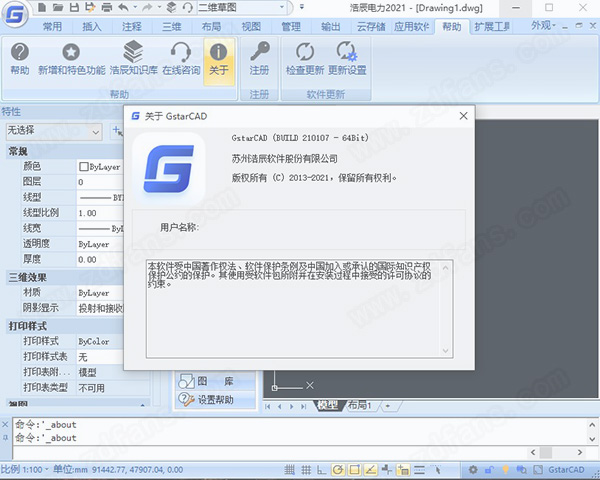Click the settings gear icon in status bar

pos(473,470)
